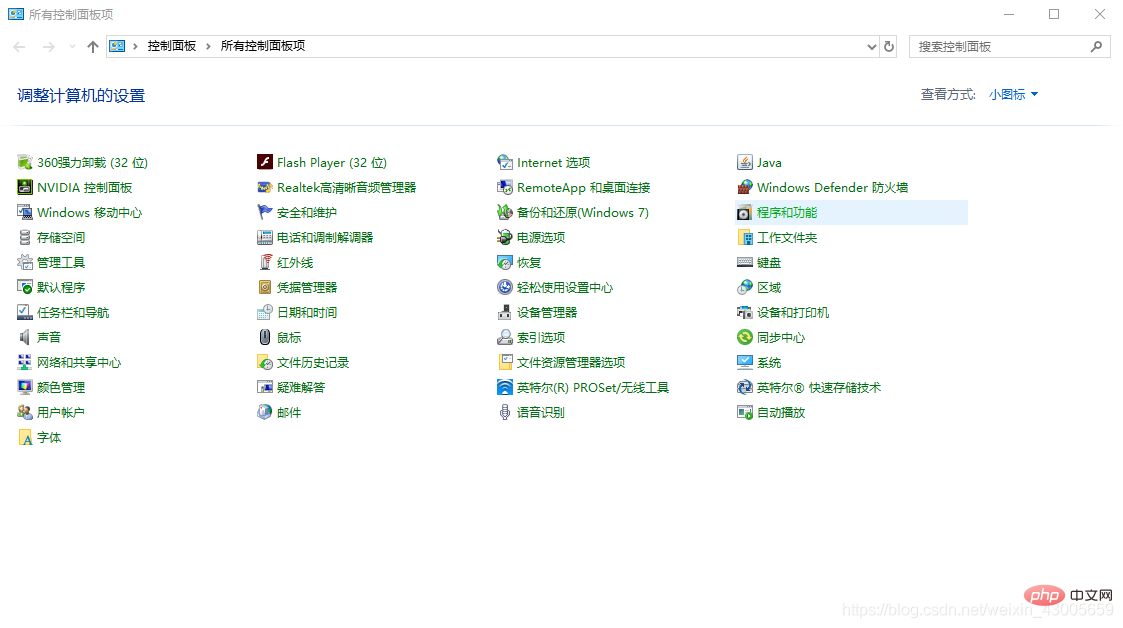The image size is (1123, 628).
Task: Open 默认程序 link
Action: (61, 288)
